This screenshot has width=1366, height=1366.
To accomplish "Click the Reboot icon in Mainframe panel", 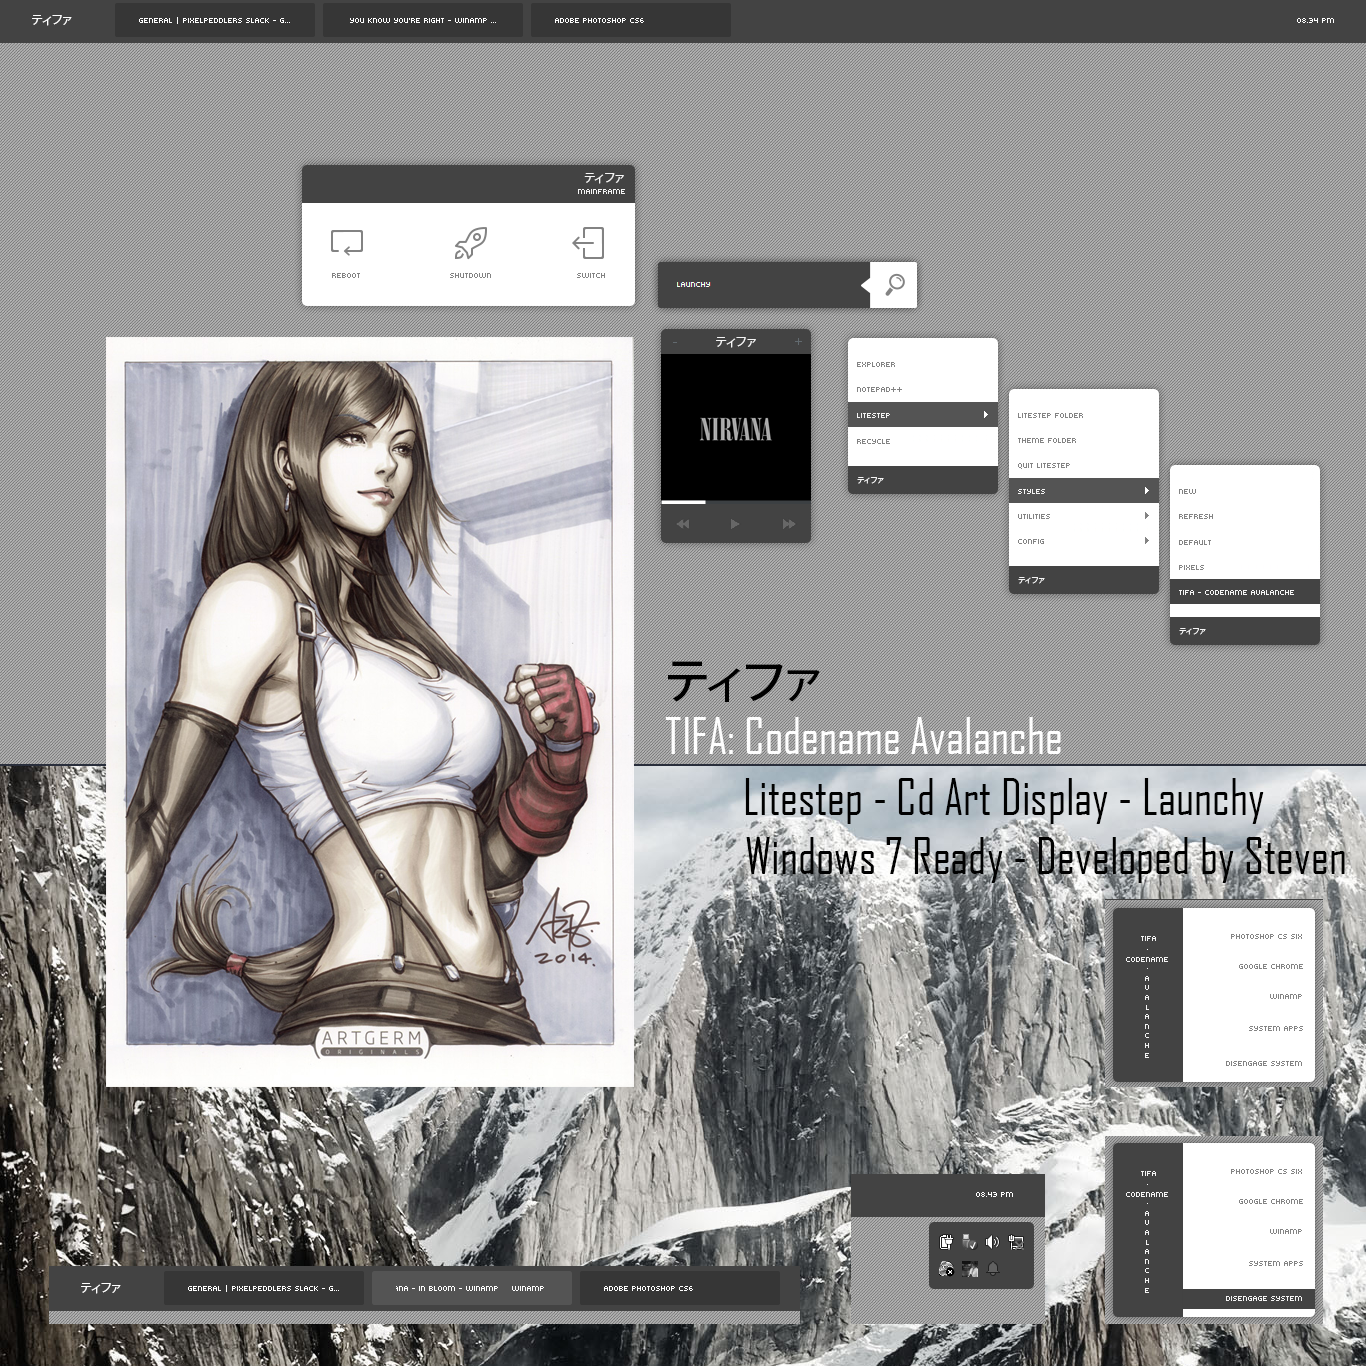I will point(346,243).
